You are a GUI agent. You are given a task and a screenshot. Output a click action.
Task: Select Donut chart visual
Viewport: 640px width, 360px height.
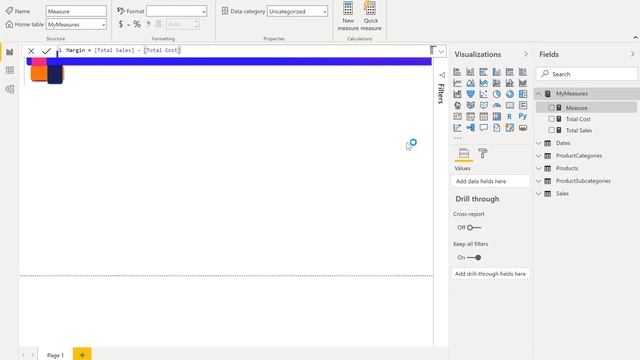(x=509, y=94)
